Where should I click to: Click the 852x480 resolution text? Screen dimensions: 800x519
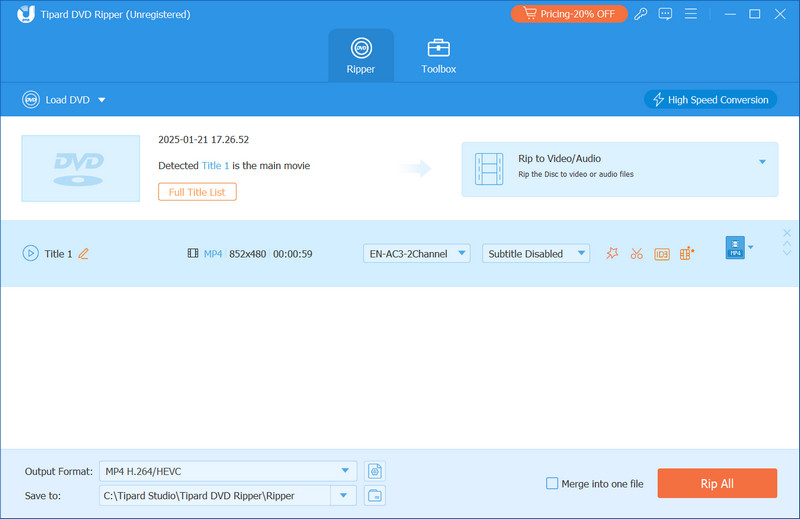[247, 254]
